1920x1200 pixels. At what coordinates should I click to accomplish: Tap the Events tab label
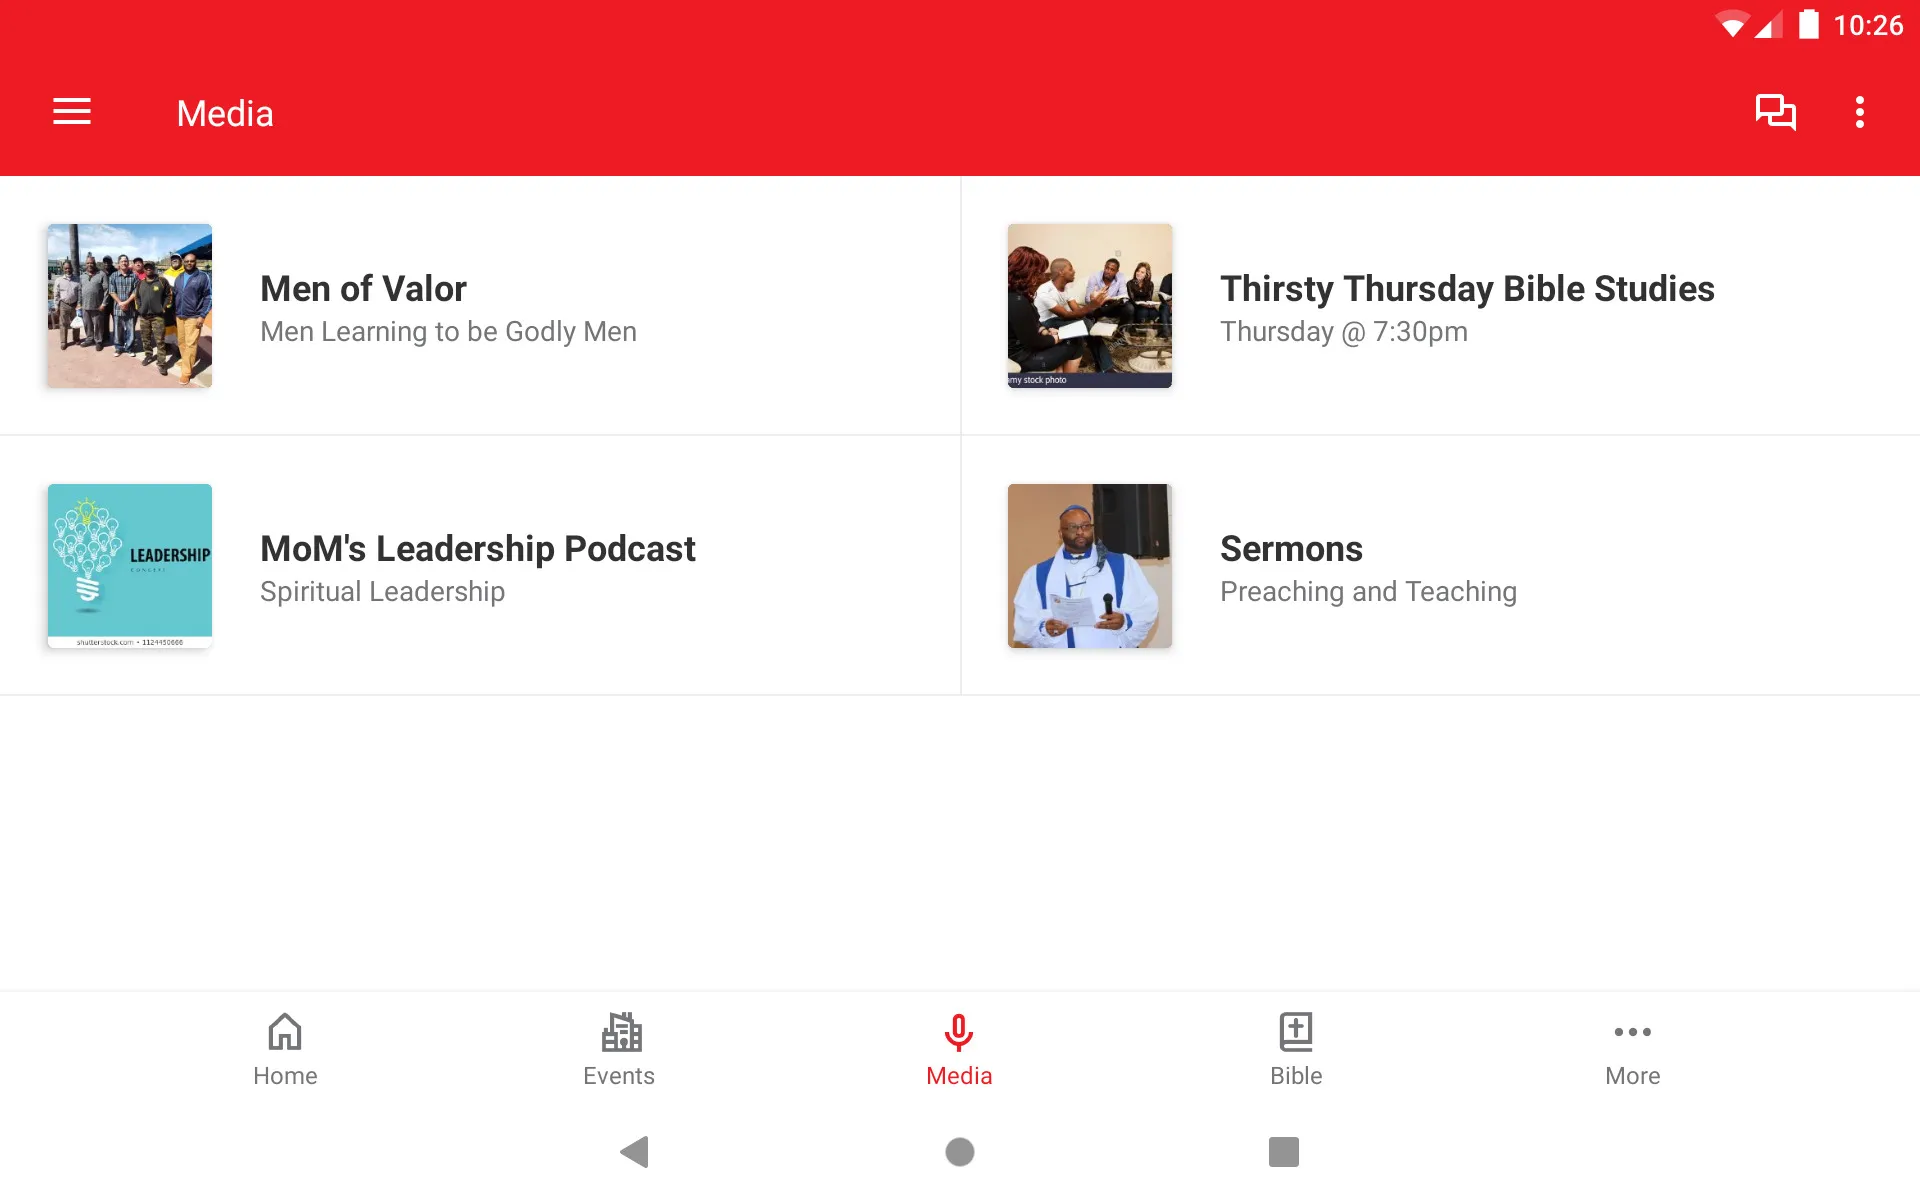point(618,1076)
